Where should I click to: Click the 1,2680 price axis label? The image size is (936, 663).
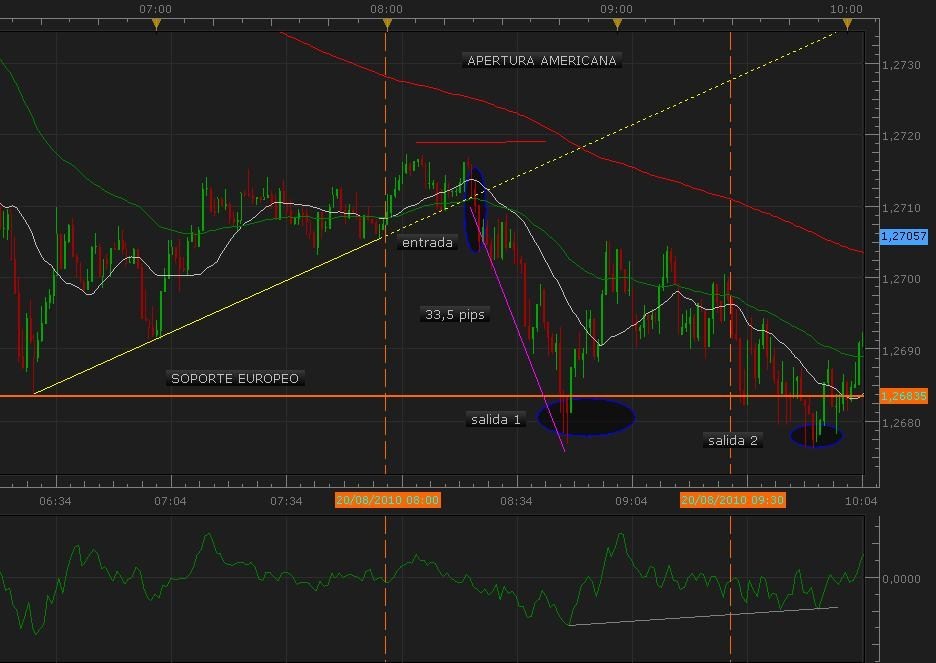[901, 423]
